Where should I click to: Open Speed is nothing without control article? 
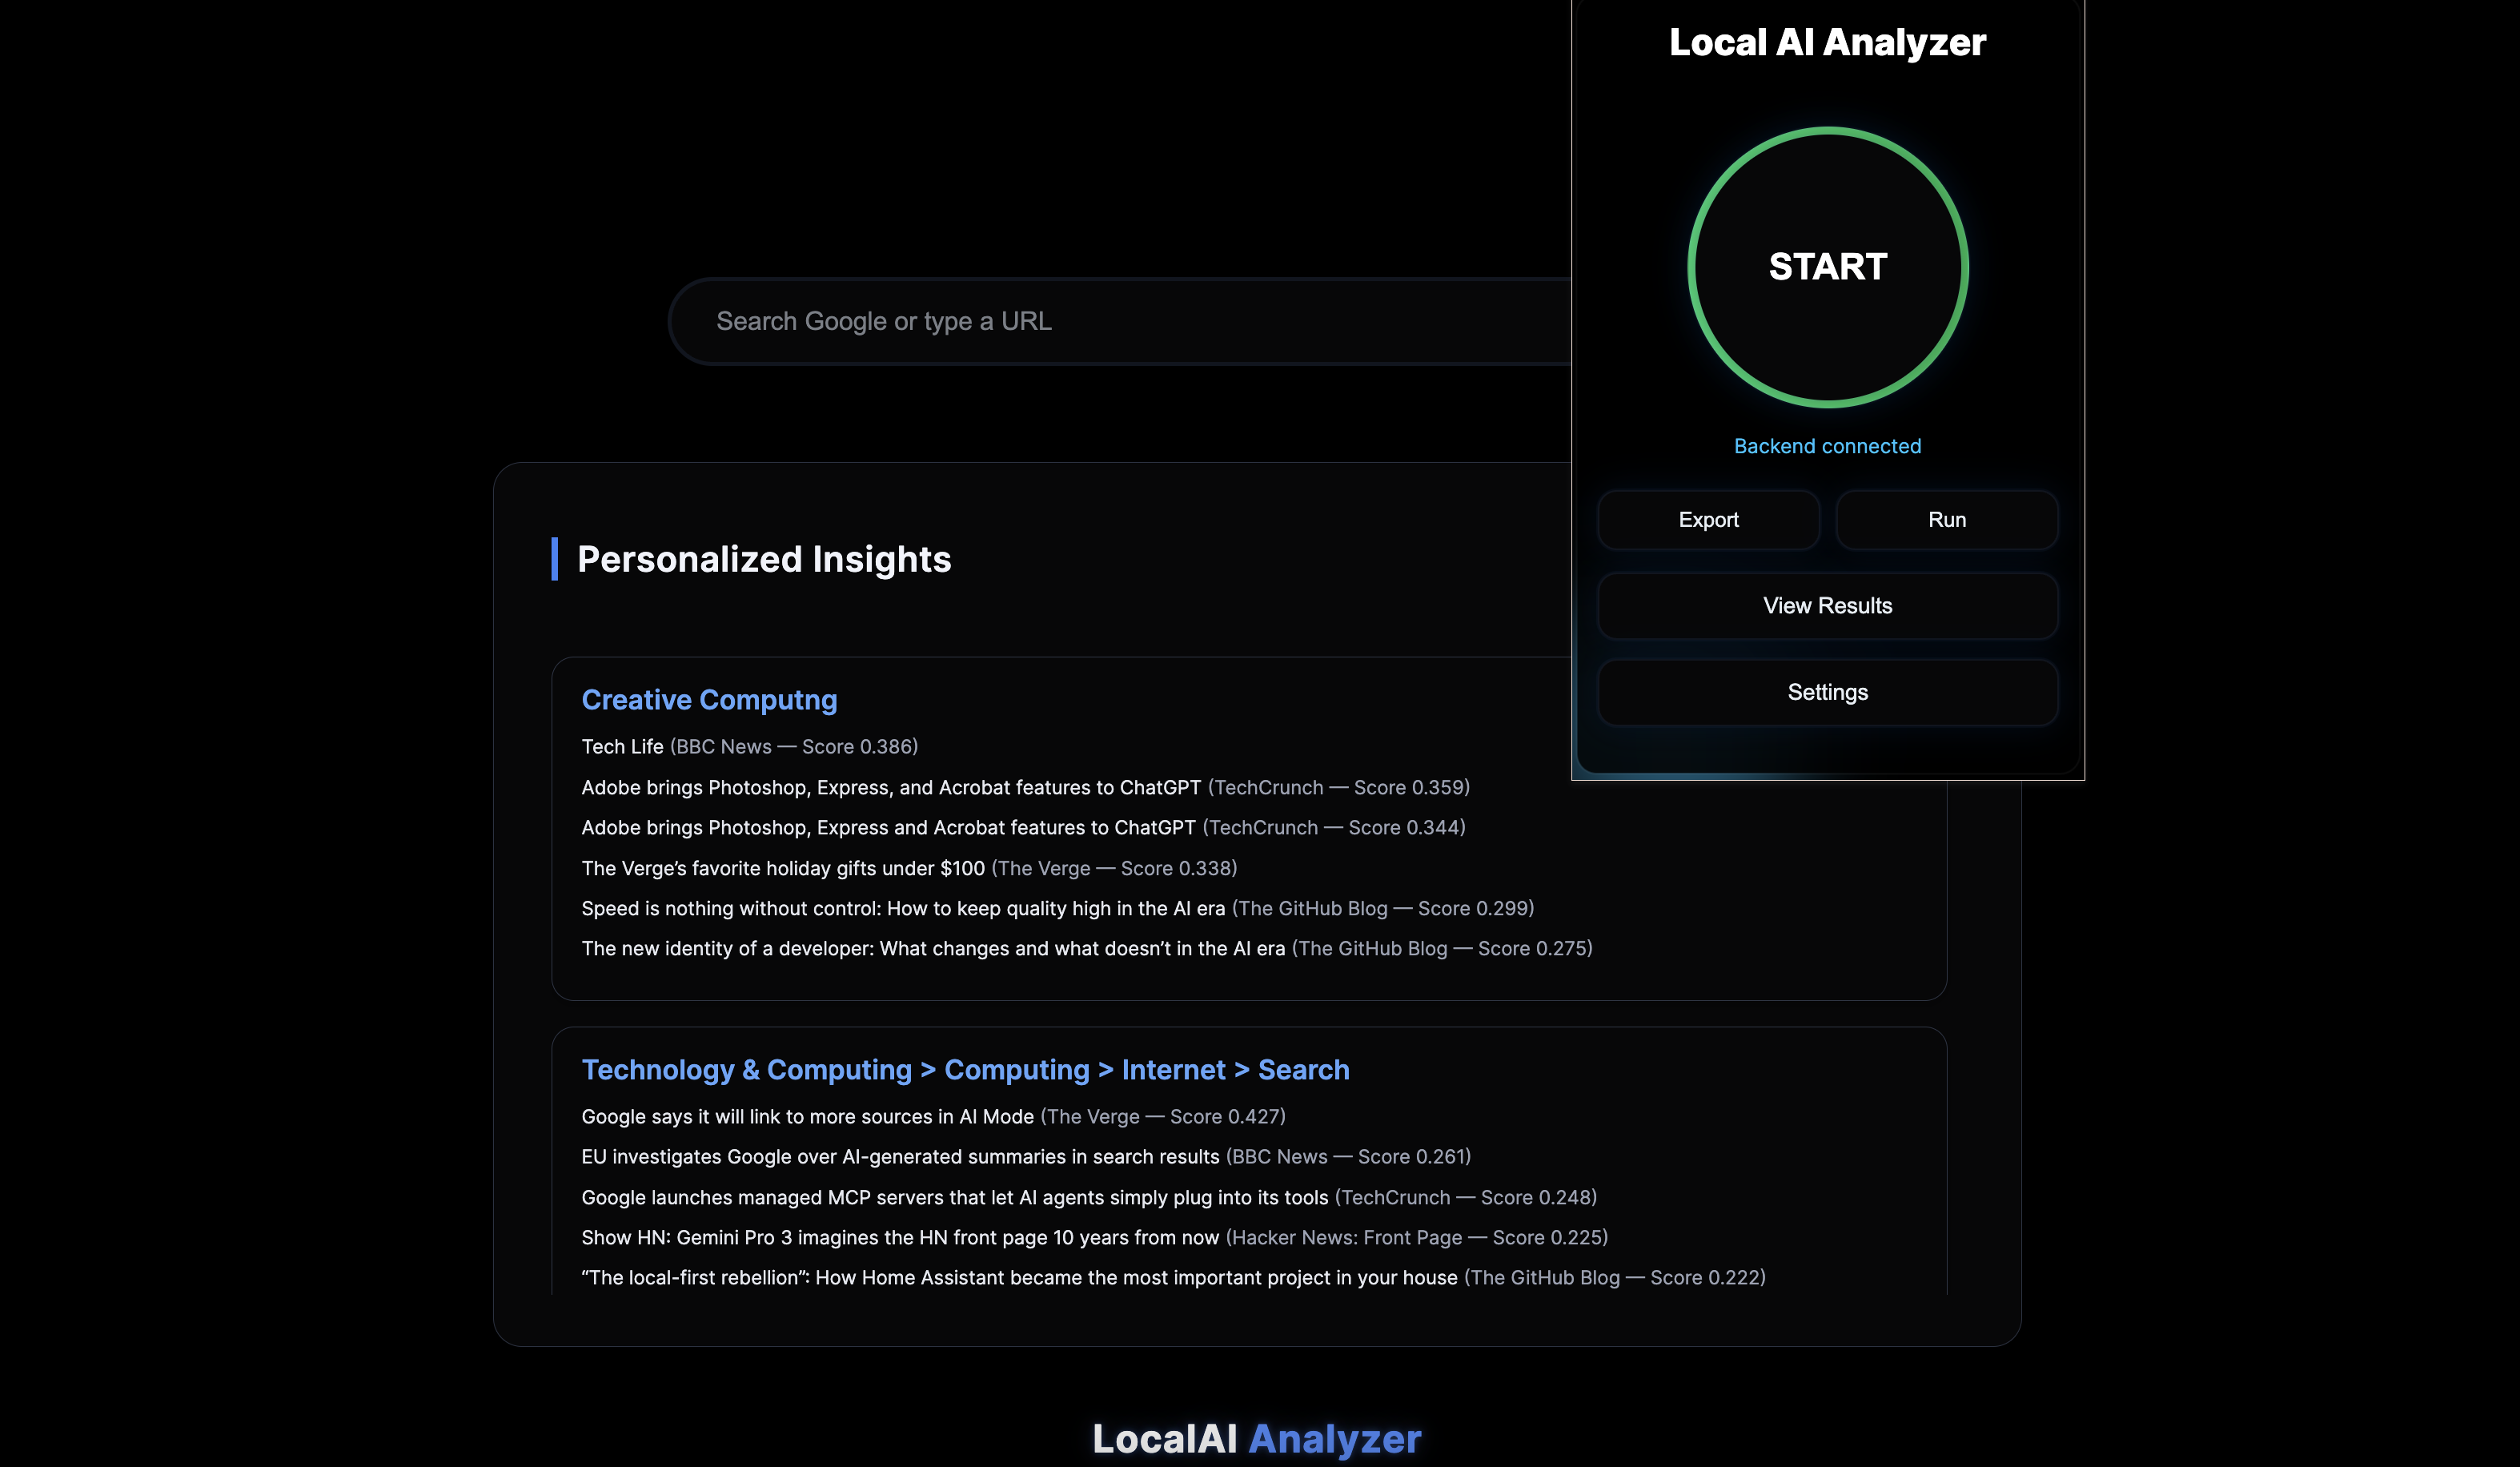pyautogui.click(x=902, y=909)
